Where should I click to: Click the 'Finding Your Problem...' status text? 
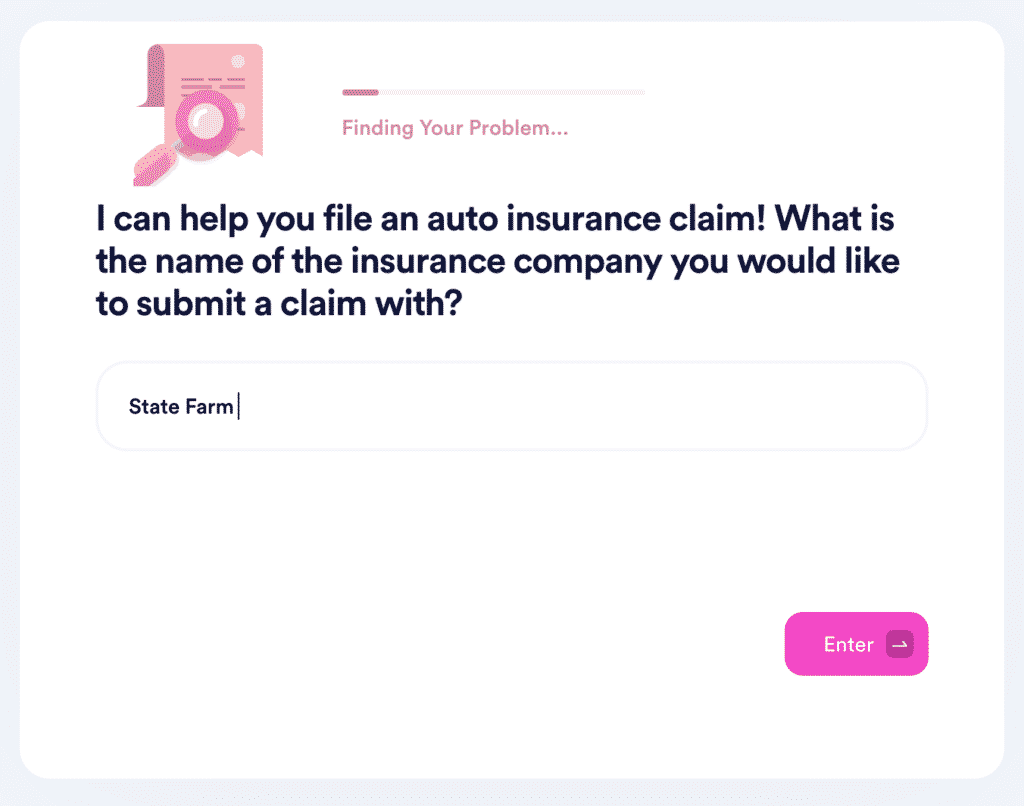coord(455,128)
